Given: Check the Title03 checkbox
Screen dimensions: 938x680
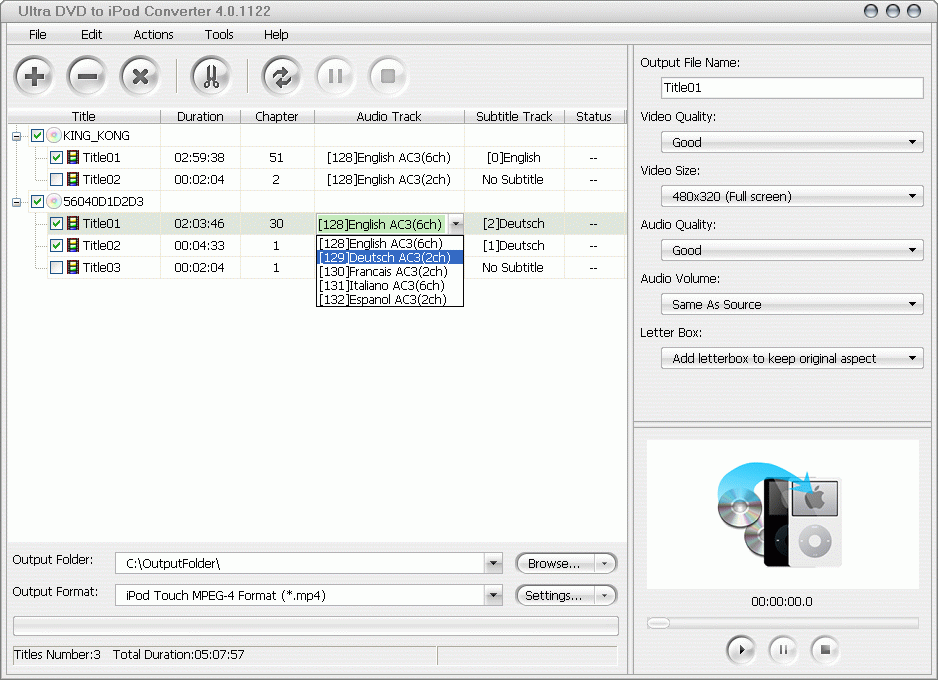Looking at the screenshot, I should (x=56, y=267).
